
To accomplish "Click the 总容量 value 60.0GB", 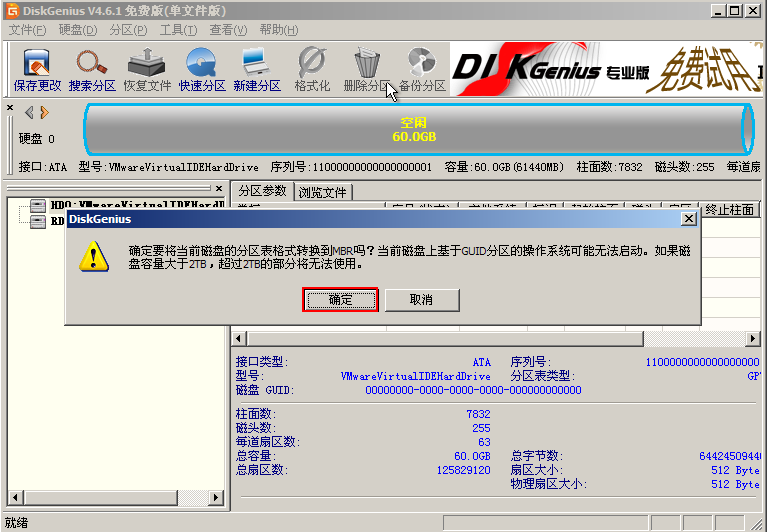I will click(472, 456).
